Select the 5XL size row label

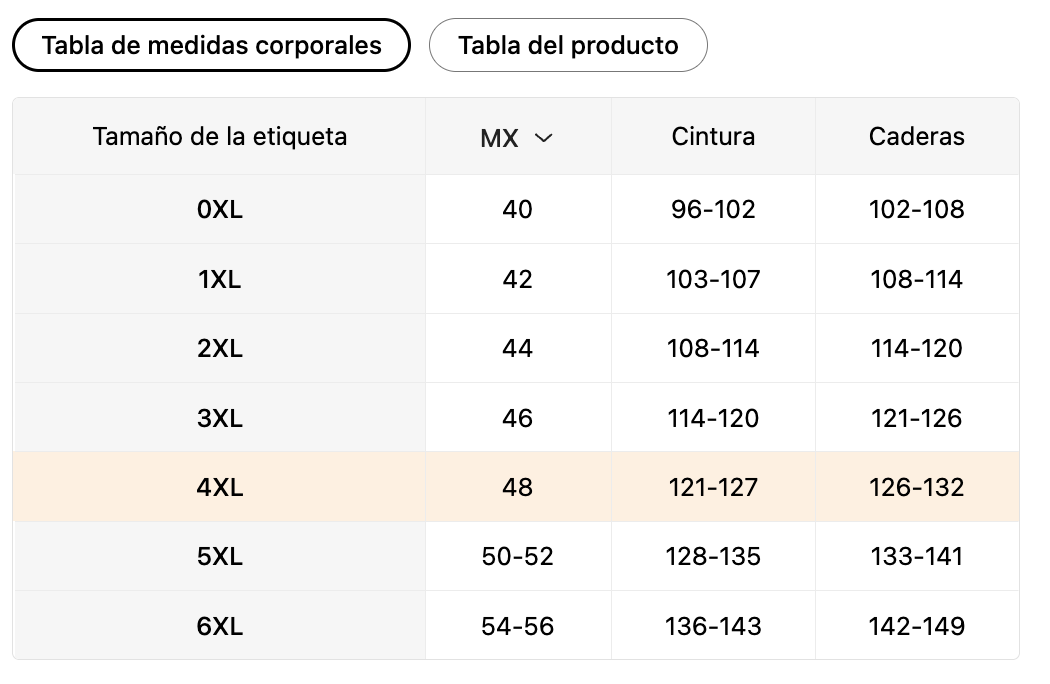point(220,557)
